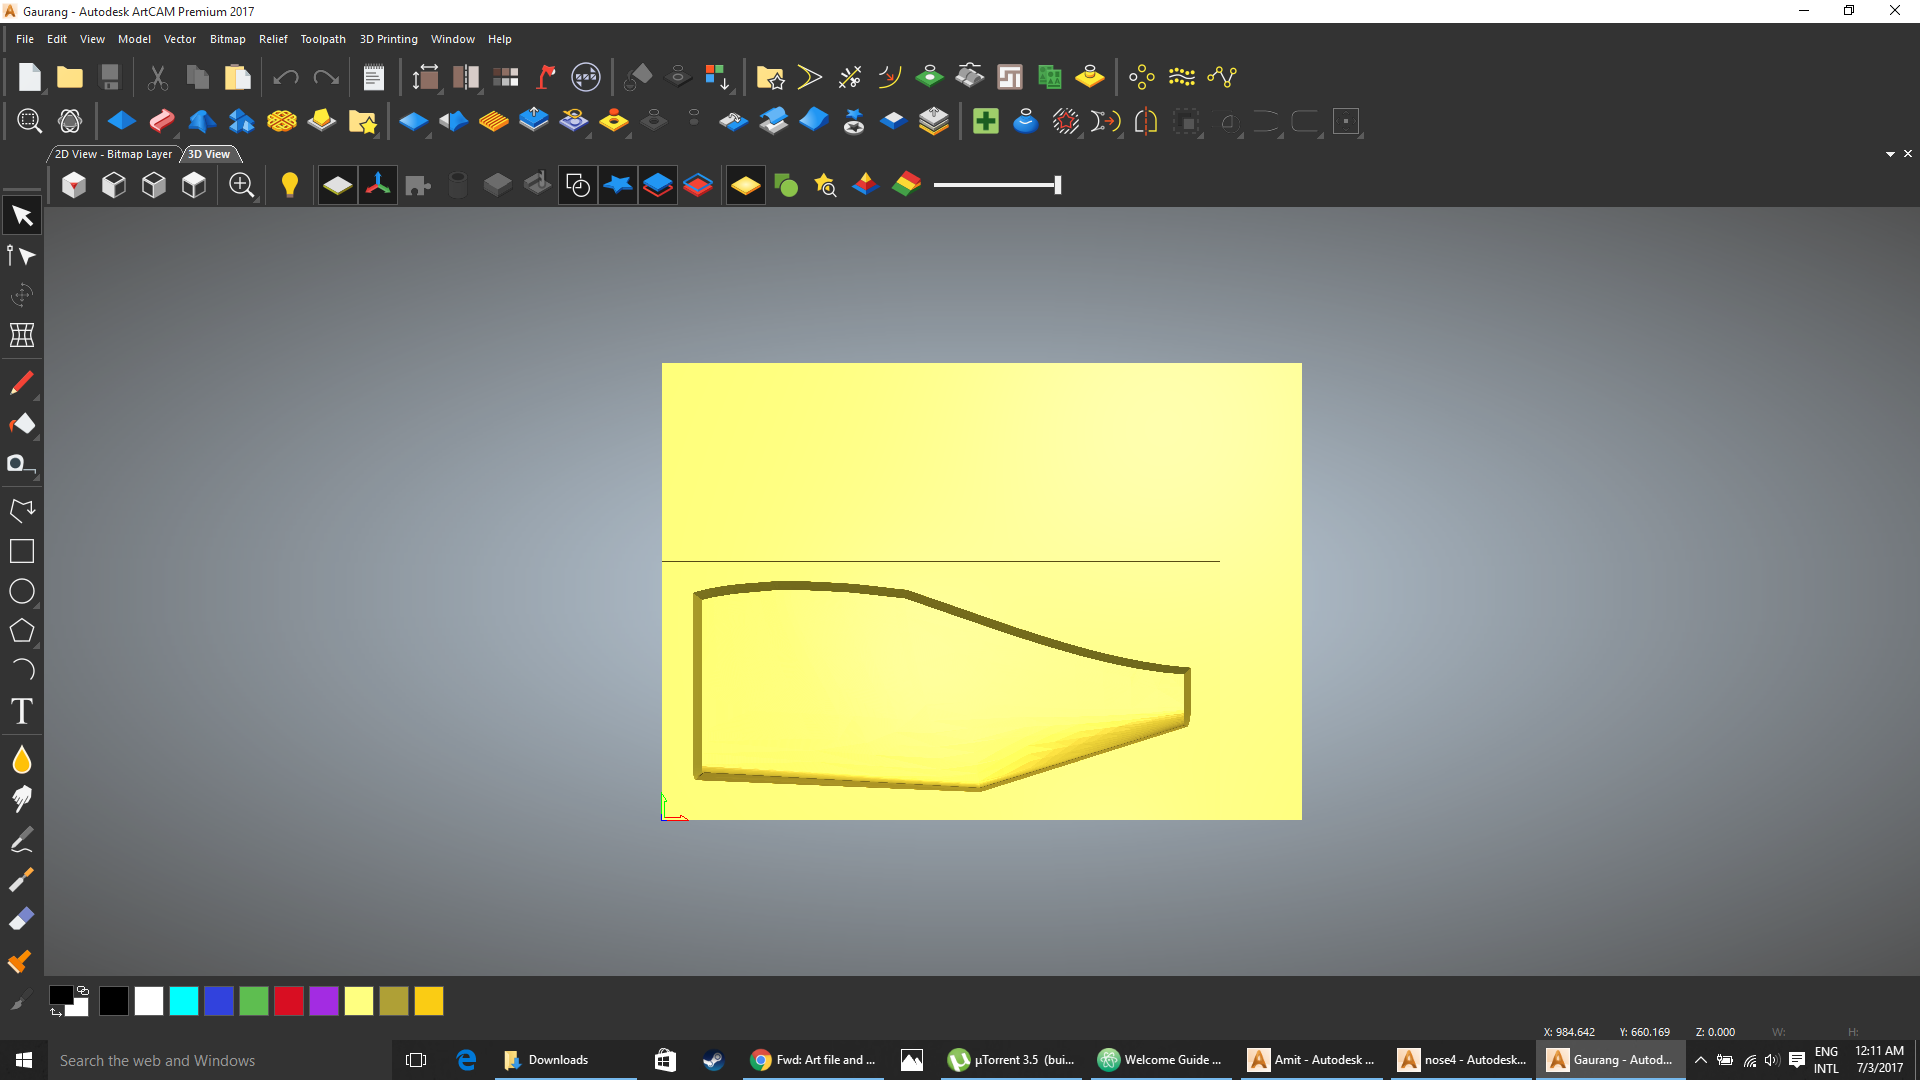Screen dimensions: 1920x1080
Task: Pick the purple colour swatch
Action: (x=324, y=1001)
